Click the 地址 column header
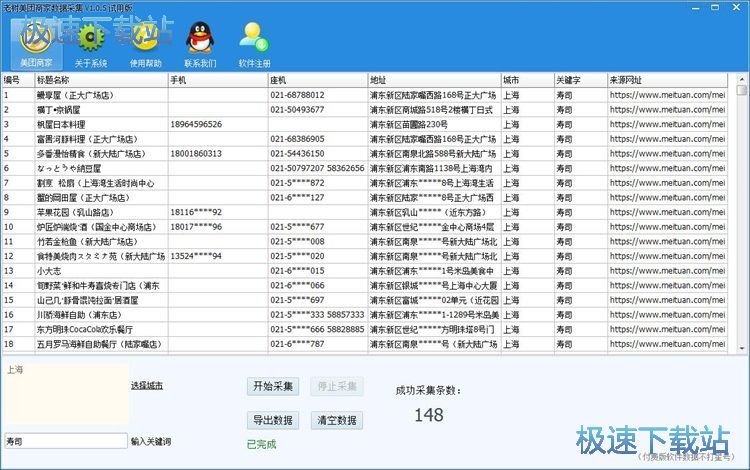 tap(434, 80)
